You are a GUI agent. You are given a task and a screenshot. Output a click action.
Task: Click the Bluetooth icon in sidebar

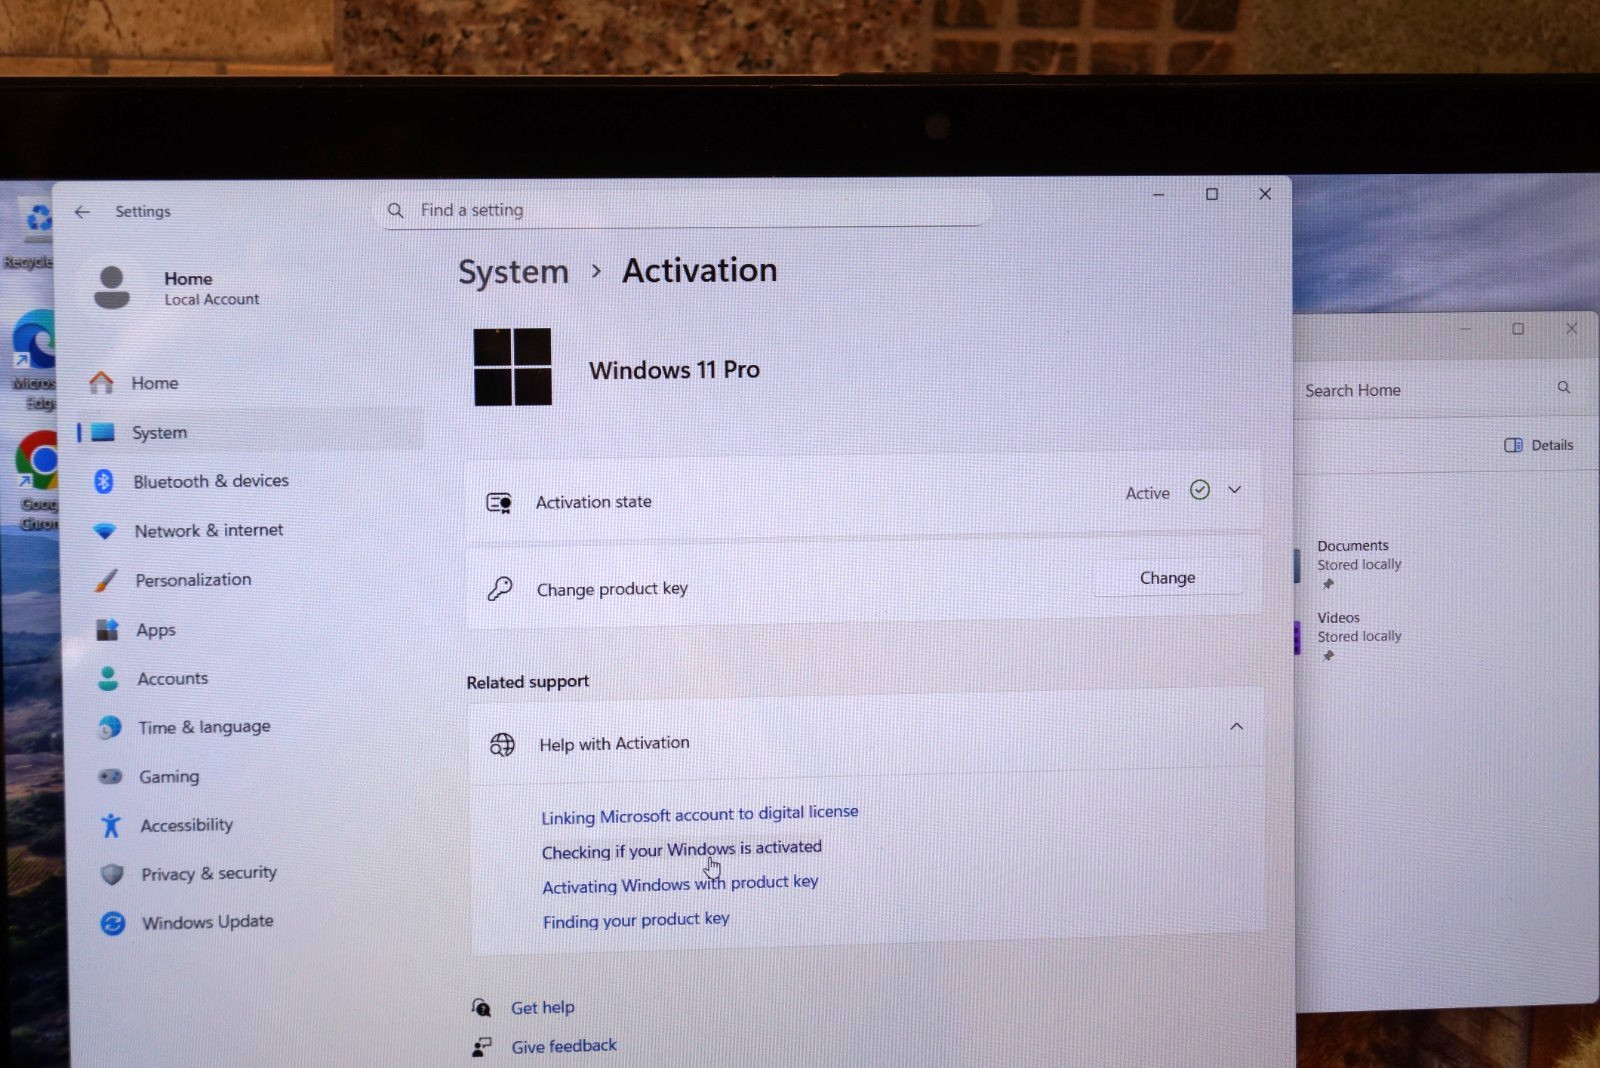point(103,482)
